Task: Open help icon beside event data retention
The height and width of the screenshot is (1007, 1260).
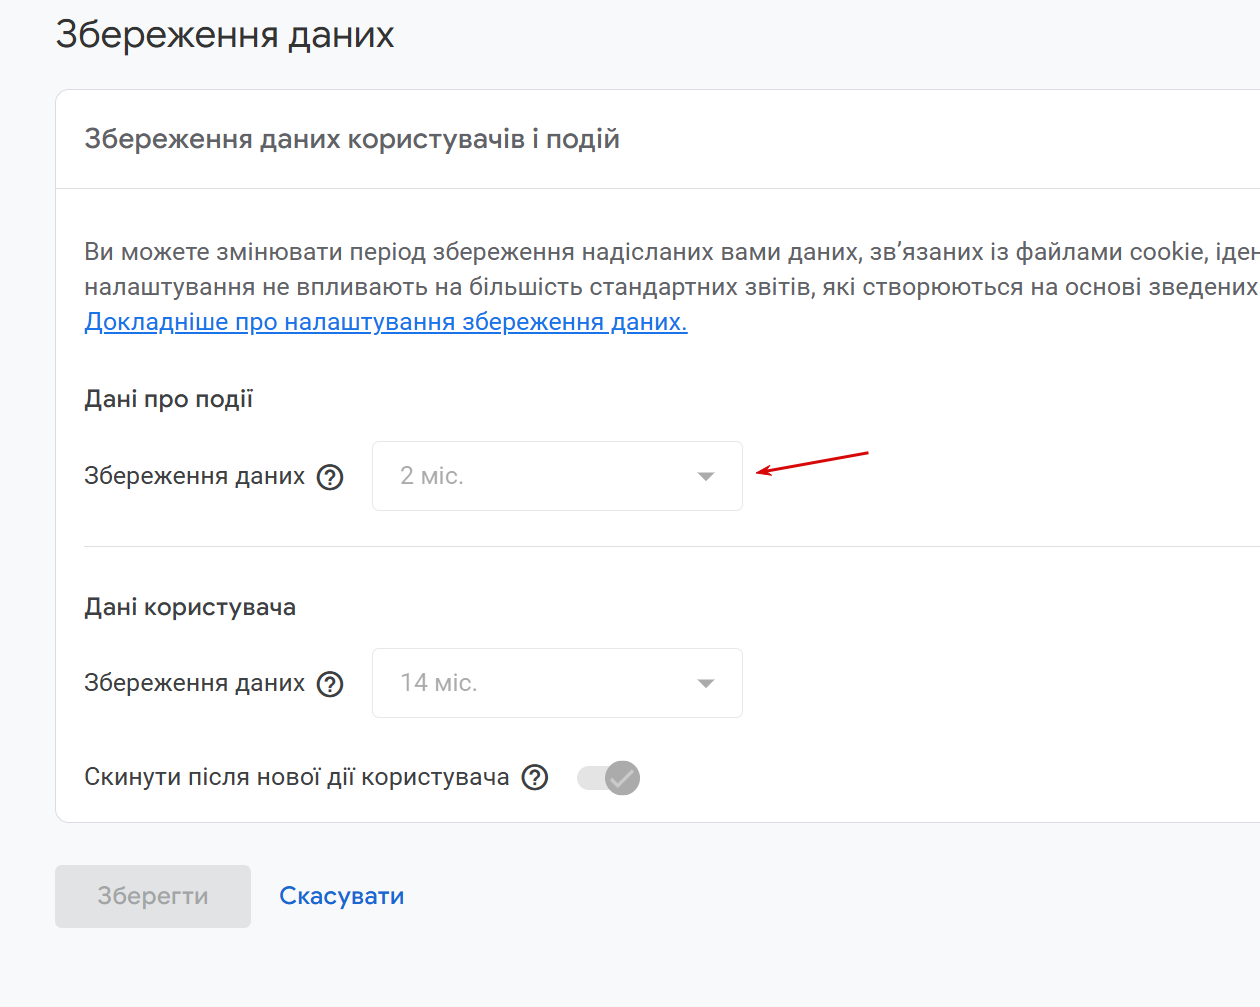Action: (x=330, y=477)
